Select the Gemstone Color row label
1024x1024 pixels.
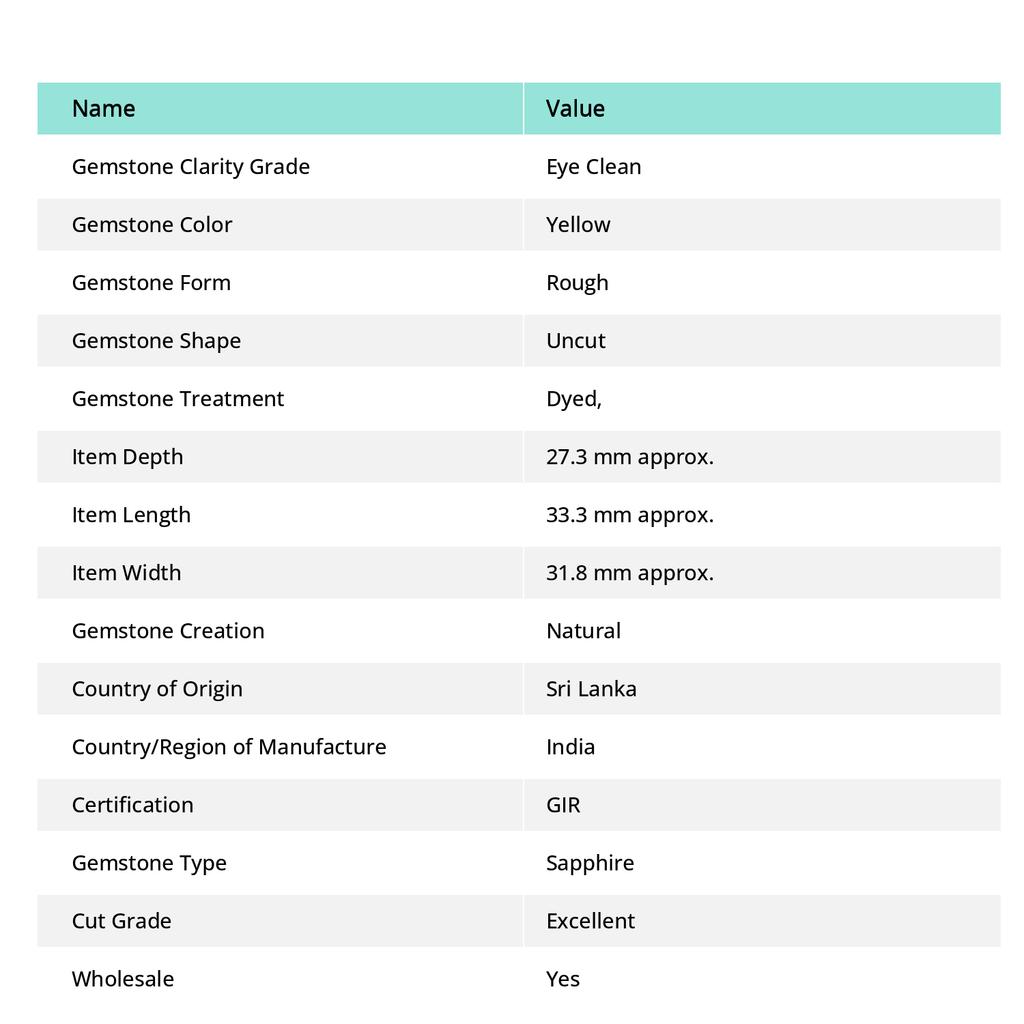point(152,224)
